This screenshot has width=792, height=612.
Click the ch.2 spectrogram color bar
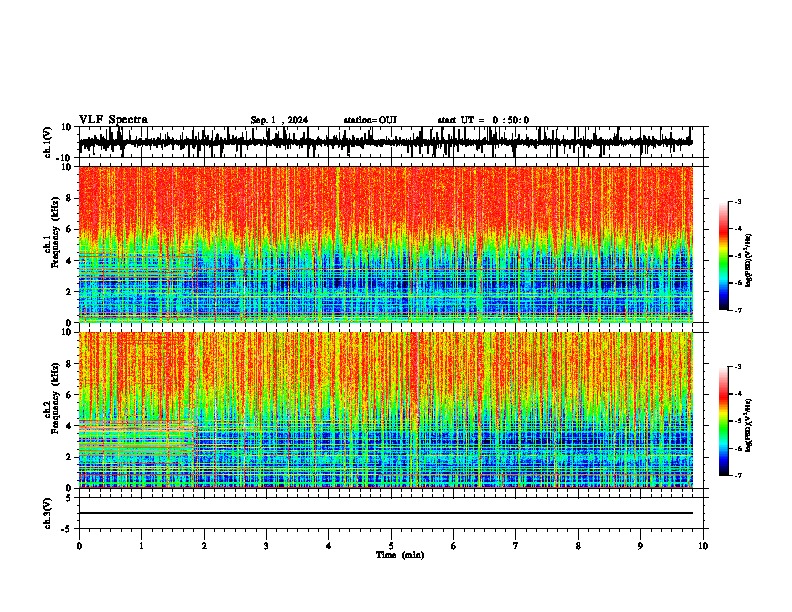(x=724, y=421)
